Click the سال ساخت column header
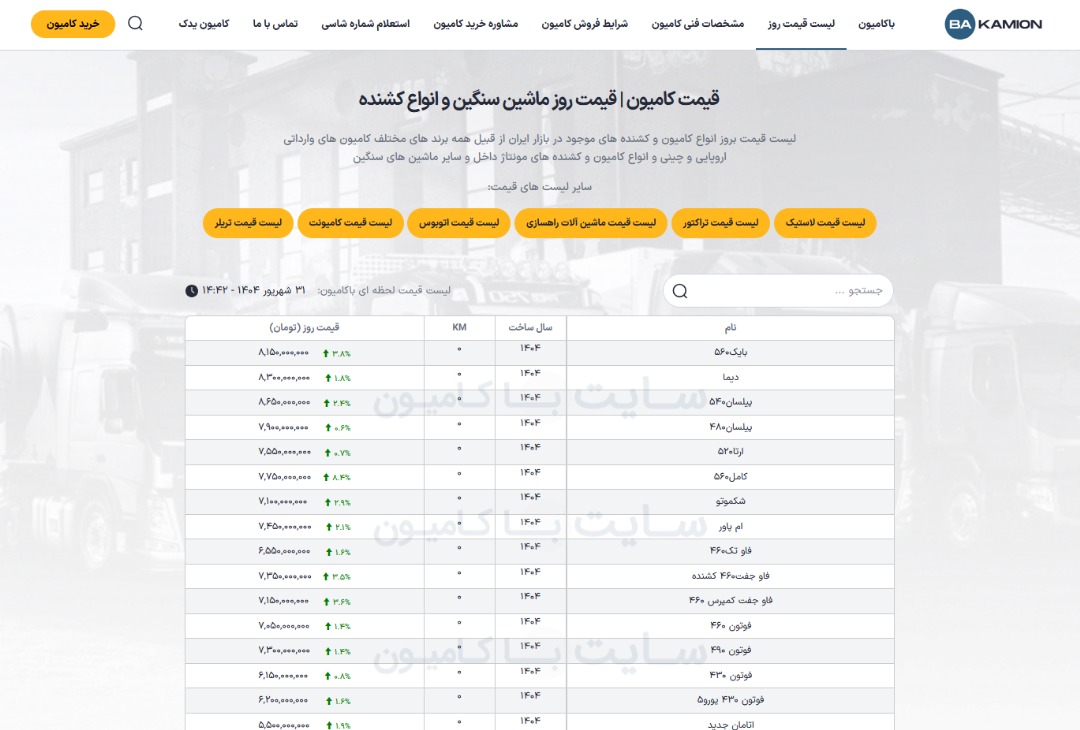Viewport: 1080px width, 730px height. 530,328
